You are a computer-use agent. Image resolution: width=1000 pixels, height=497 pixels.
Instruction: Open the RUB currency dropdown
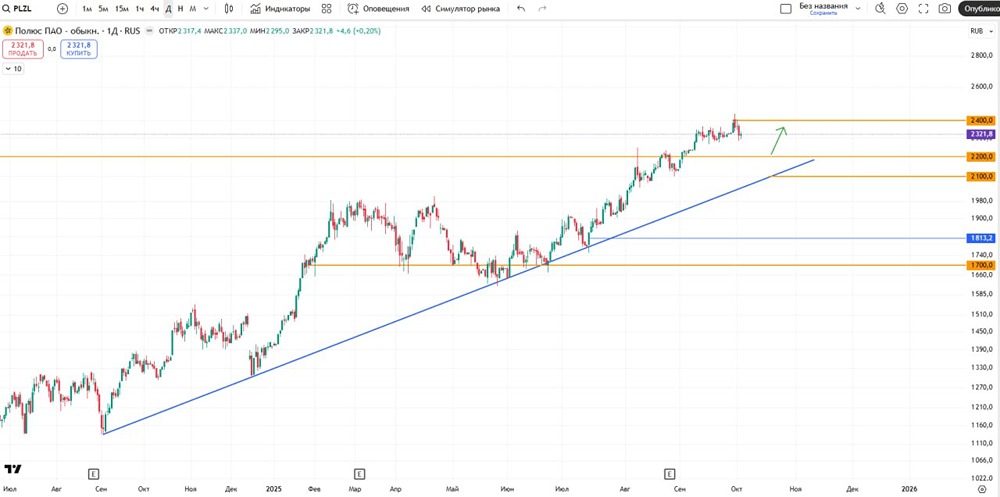coord(979,31)
